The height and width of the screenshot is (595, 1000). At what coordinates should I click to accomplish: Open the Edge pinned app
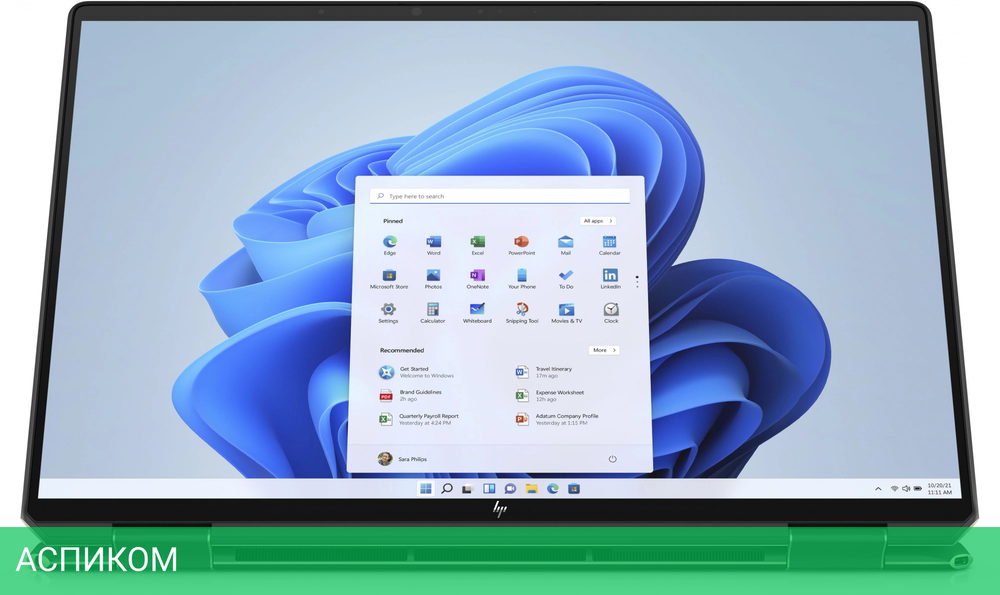[389, 243]
